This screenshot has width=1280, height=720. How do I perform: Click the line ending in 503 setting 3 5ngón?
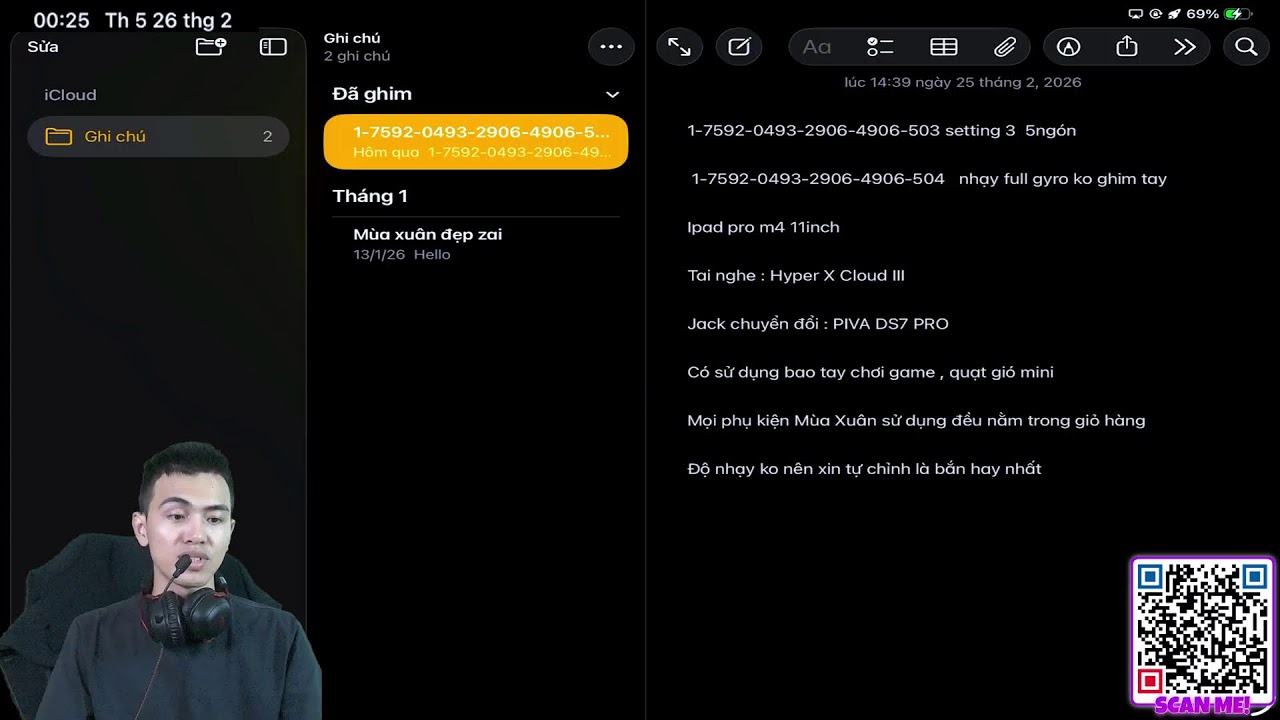[882, 131]
